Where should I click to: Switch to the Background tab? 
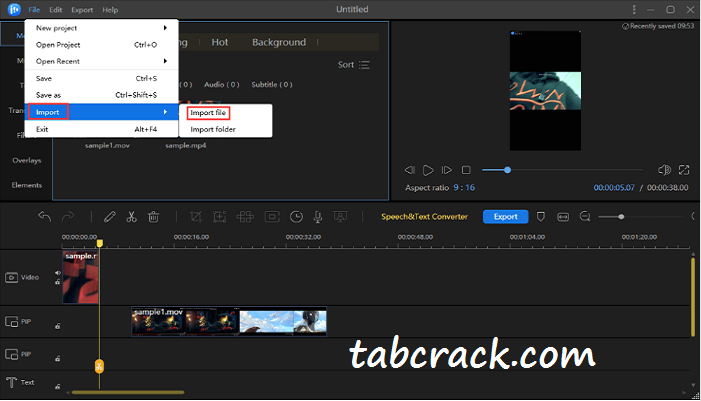(x=279, y=42)
